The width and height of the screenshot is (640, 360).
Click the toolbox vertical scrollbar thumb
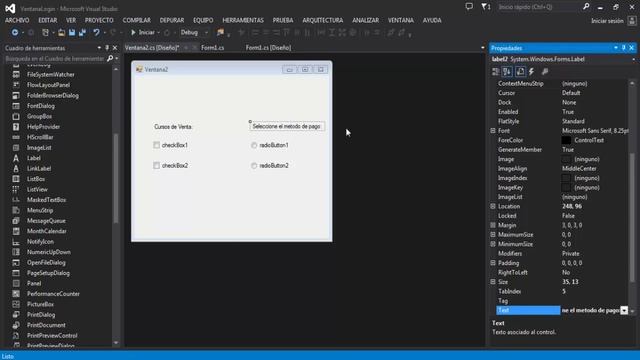pyautogui.click(x=116, y=178)
